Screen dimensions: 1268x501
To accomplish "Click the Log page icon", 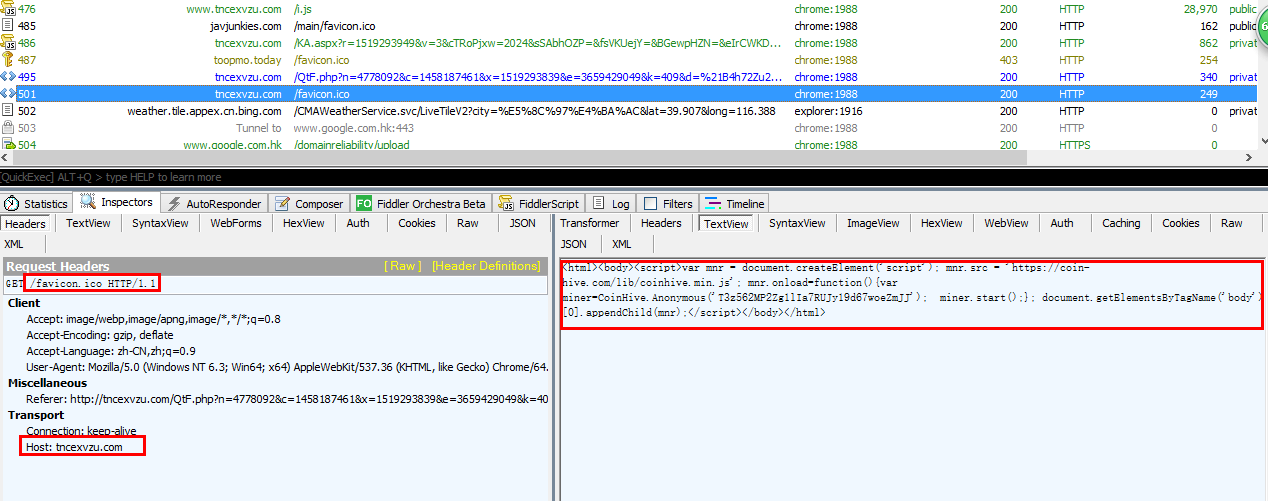I will tap(599, 204).
